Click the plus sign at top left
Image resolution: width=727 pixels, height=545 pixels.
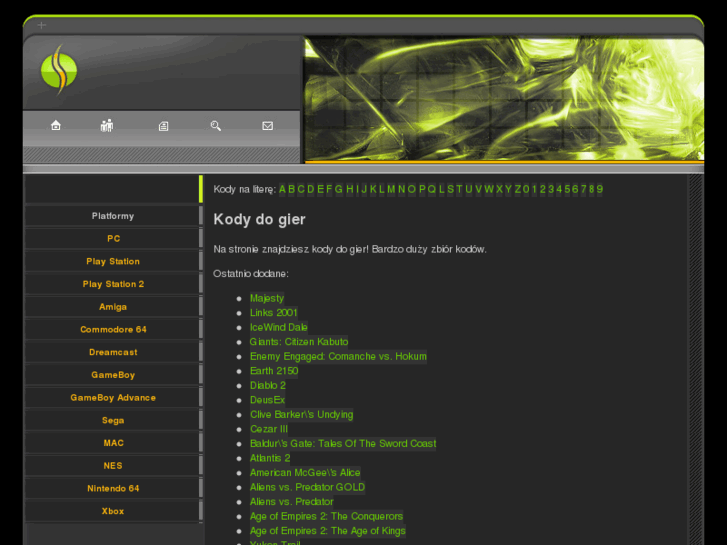[x=42, y=25]
